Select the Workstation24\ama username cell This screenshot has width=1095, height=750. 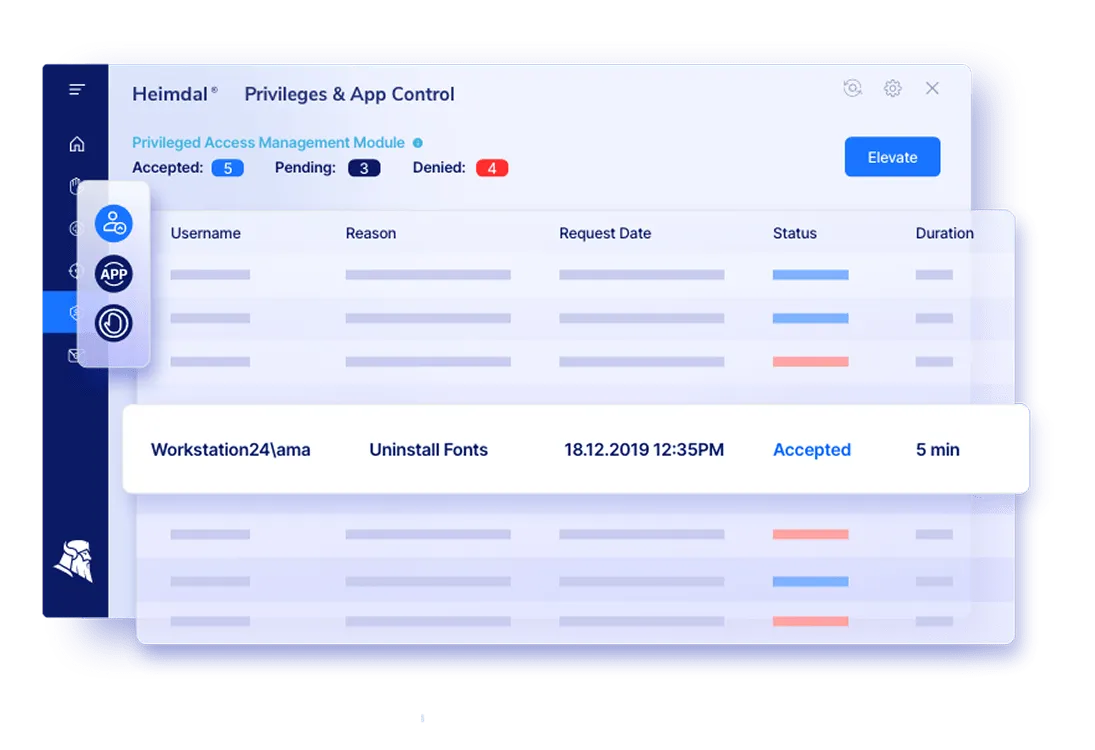point(230,450)
